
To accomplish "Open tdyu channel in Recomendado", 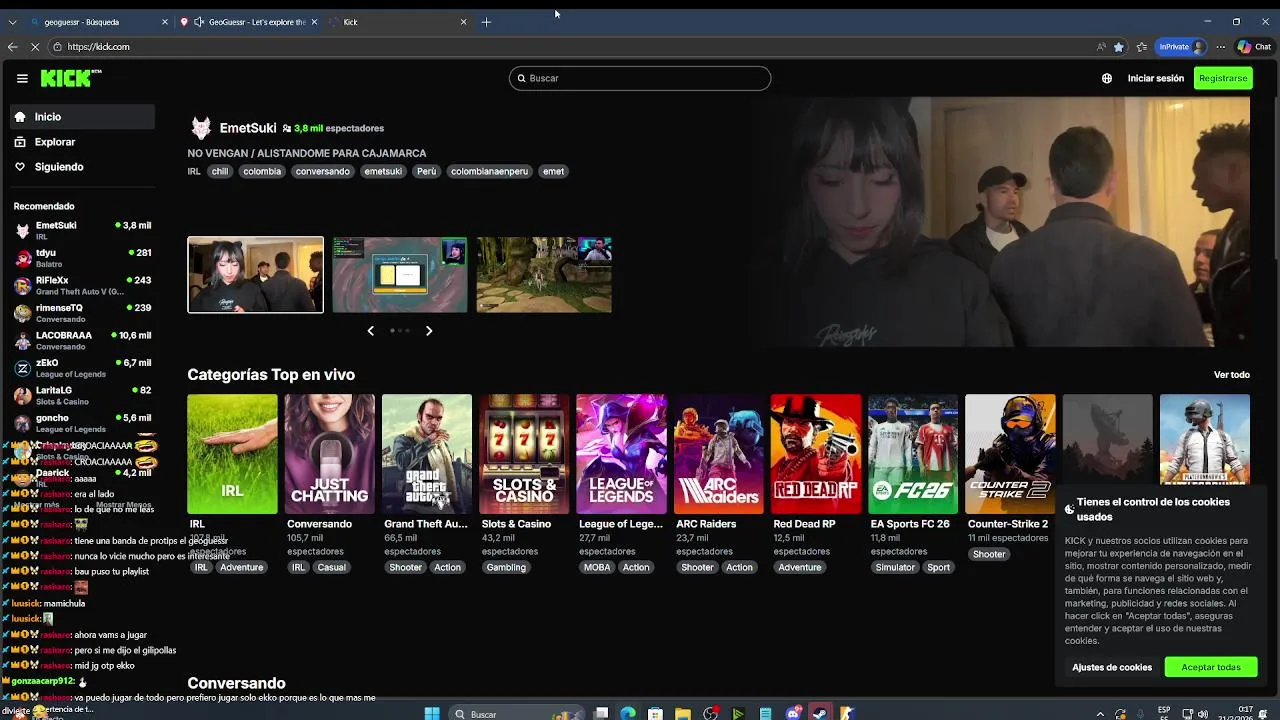I will click(x=83, y=258).
